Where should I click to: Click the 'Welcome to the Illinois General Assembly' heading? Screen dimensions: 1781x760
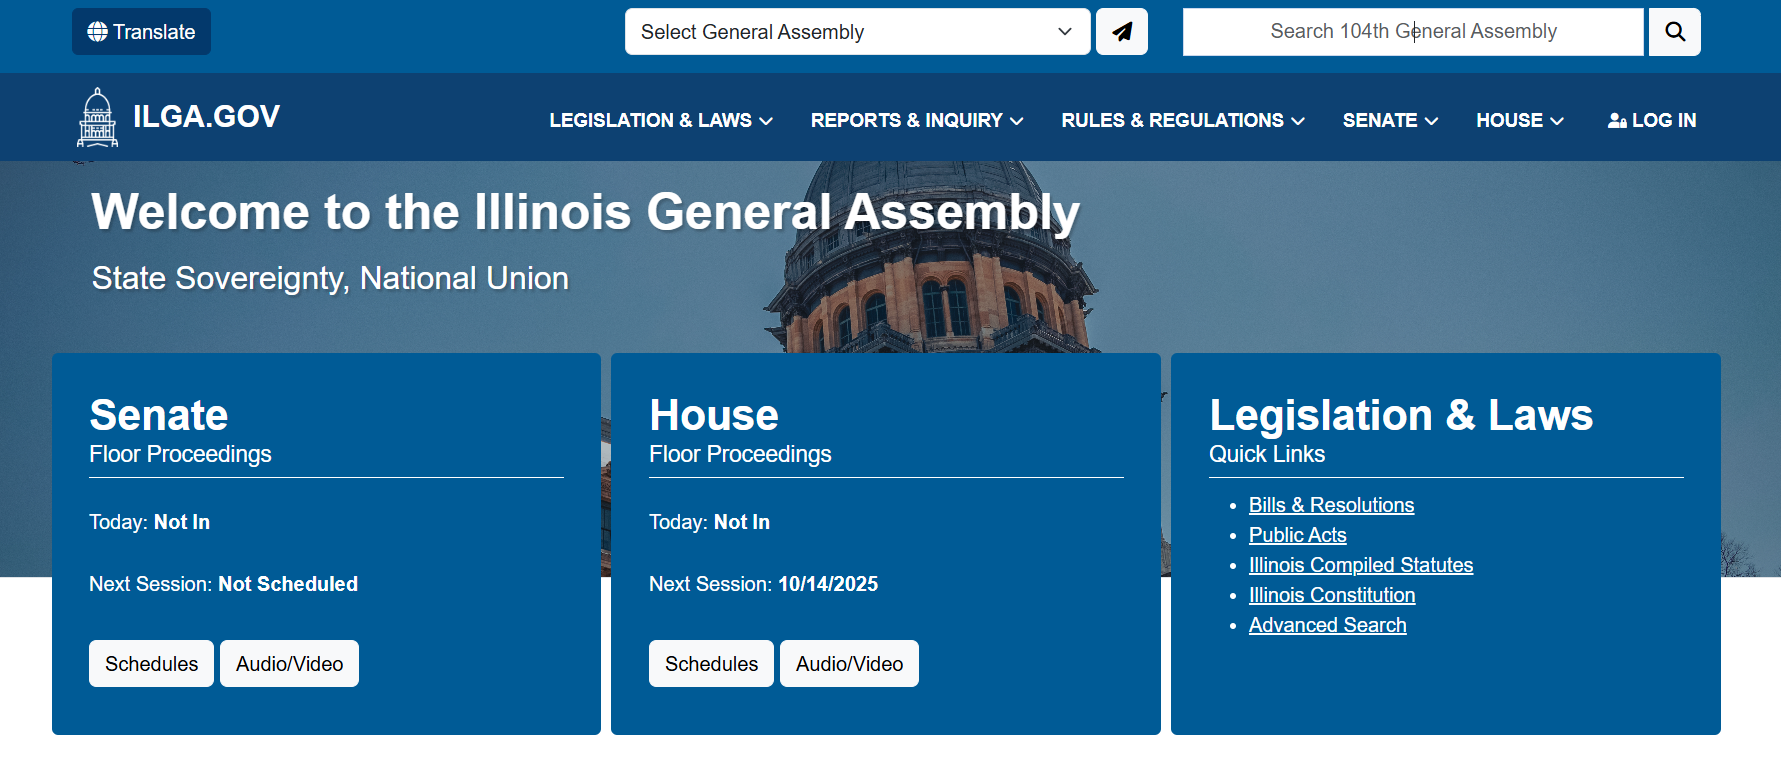(x=585, y=213)
